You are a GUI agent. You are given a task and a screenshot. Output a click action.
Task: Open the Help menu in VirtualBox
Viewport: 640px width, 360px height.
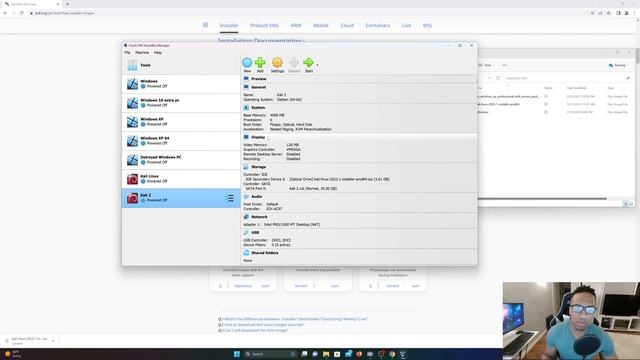point(158,53)
